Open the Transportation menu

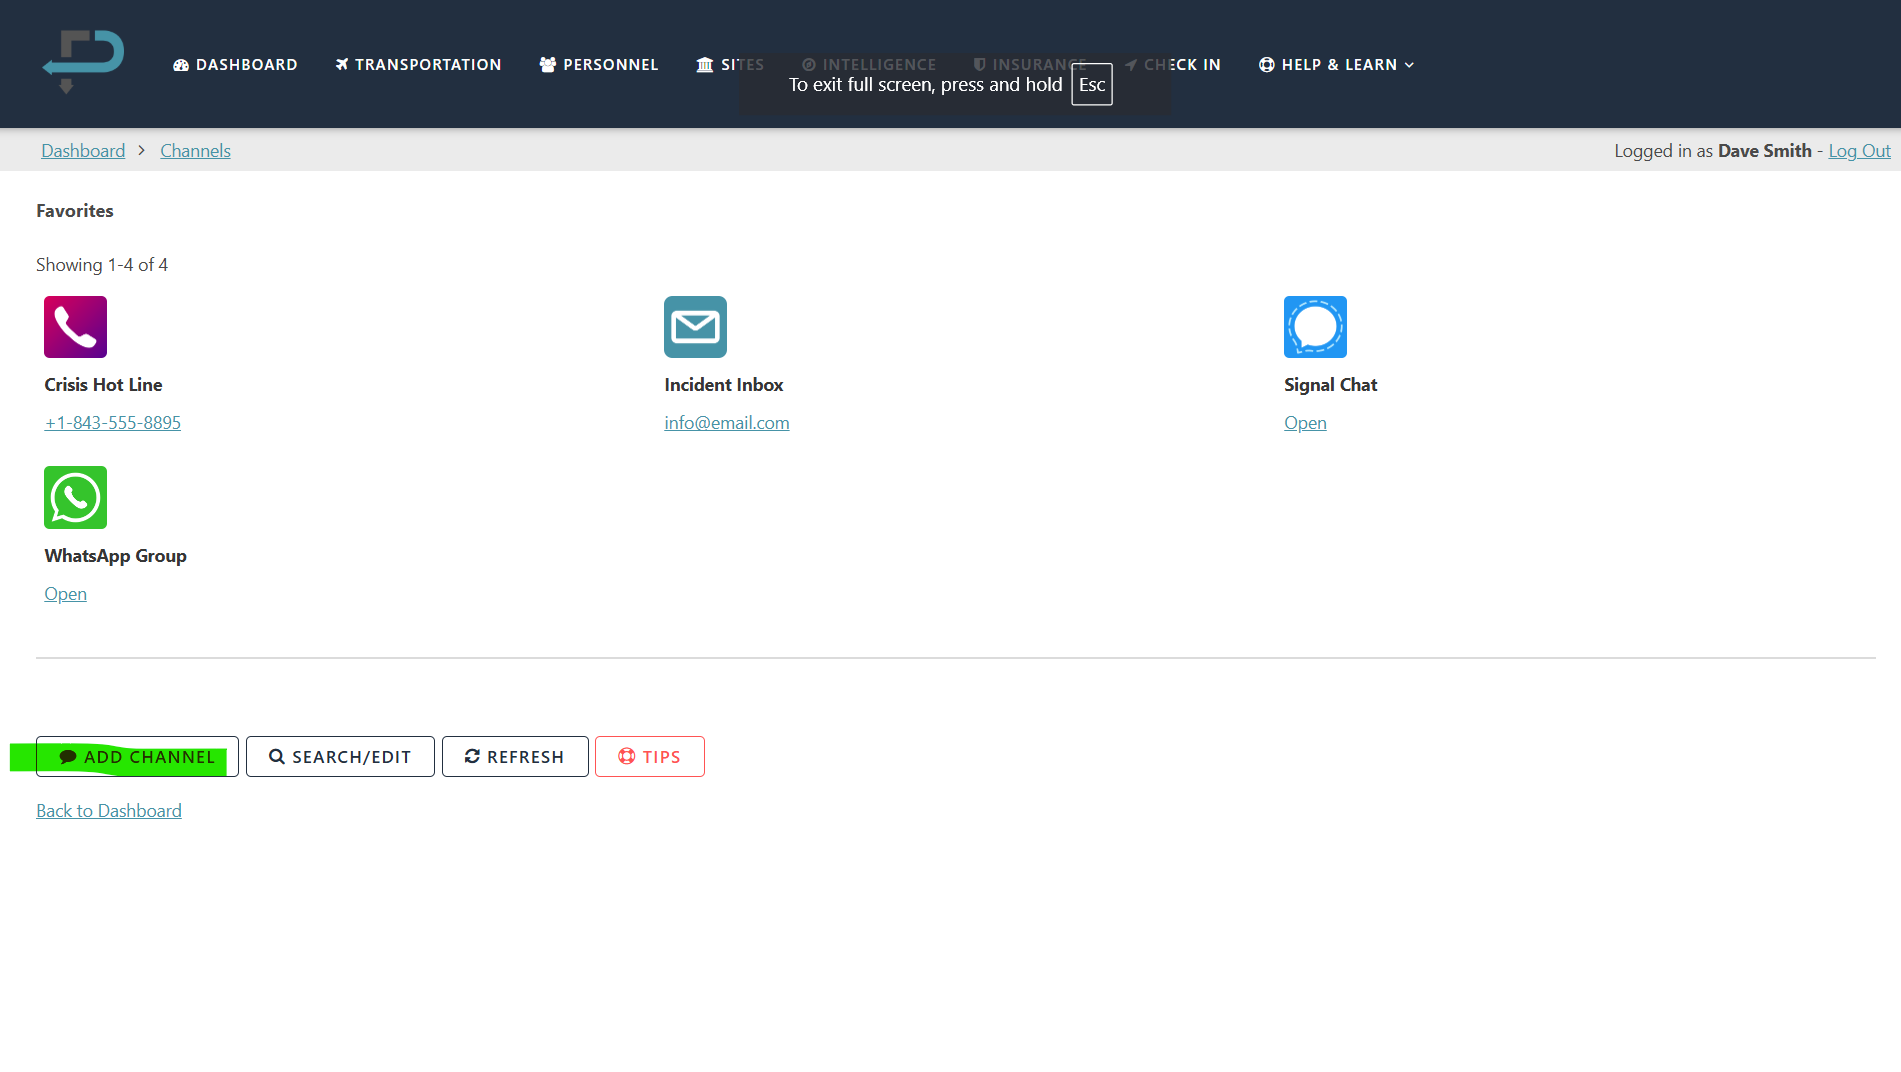click(418, 65)
